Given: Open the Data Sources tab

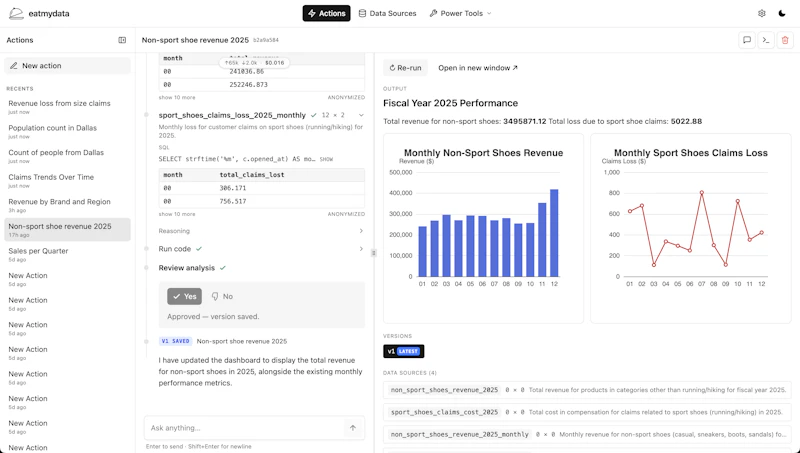Looking at the screenshot, I should (x=387, y=13).
